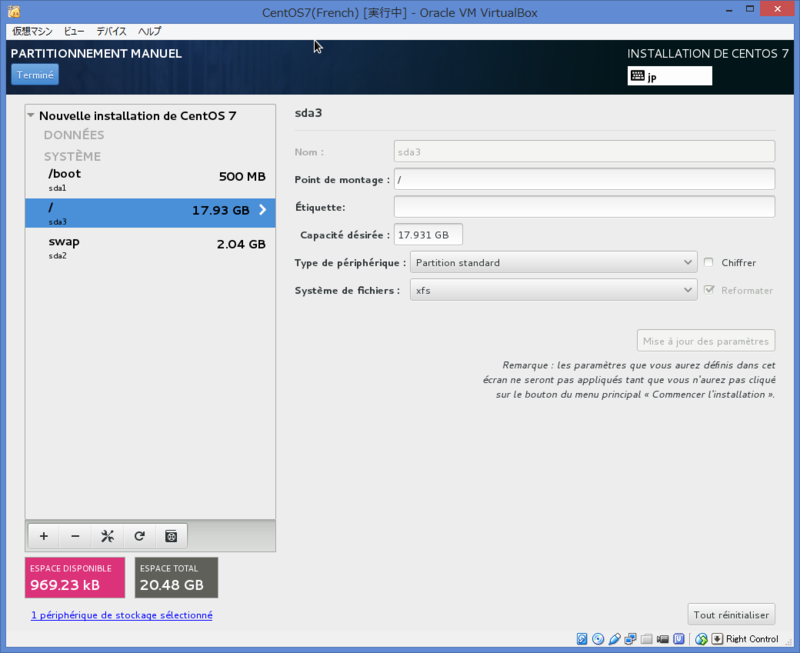The image size is (800, 653).
Task: Open the network adapters icon in status bar
Action: [x=629, y=639]
